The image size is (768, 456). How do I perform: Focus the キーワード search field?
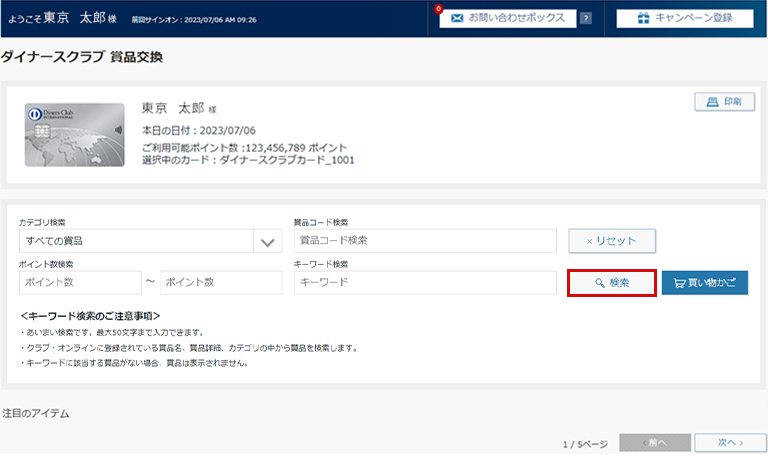(424, 282)
